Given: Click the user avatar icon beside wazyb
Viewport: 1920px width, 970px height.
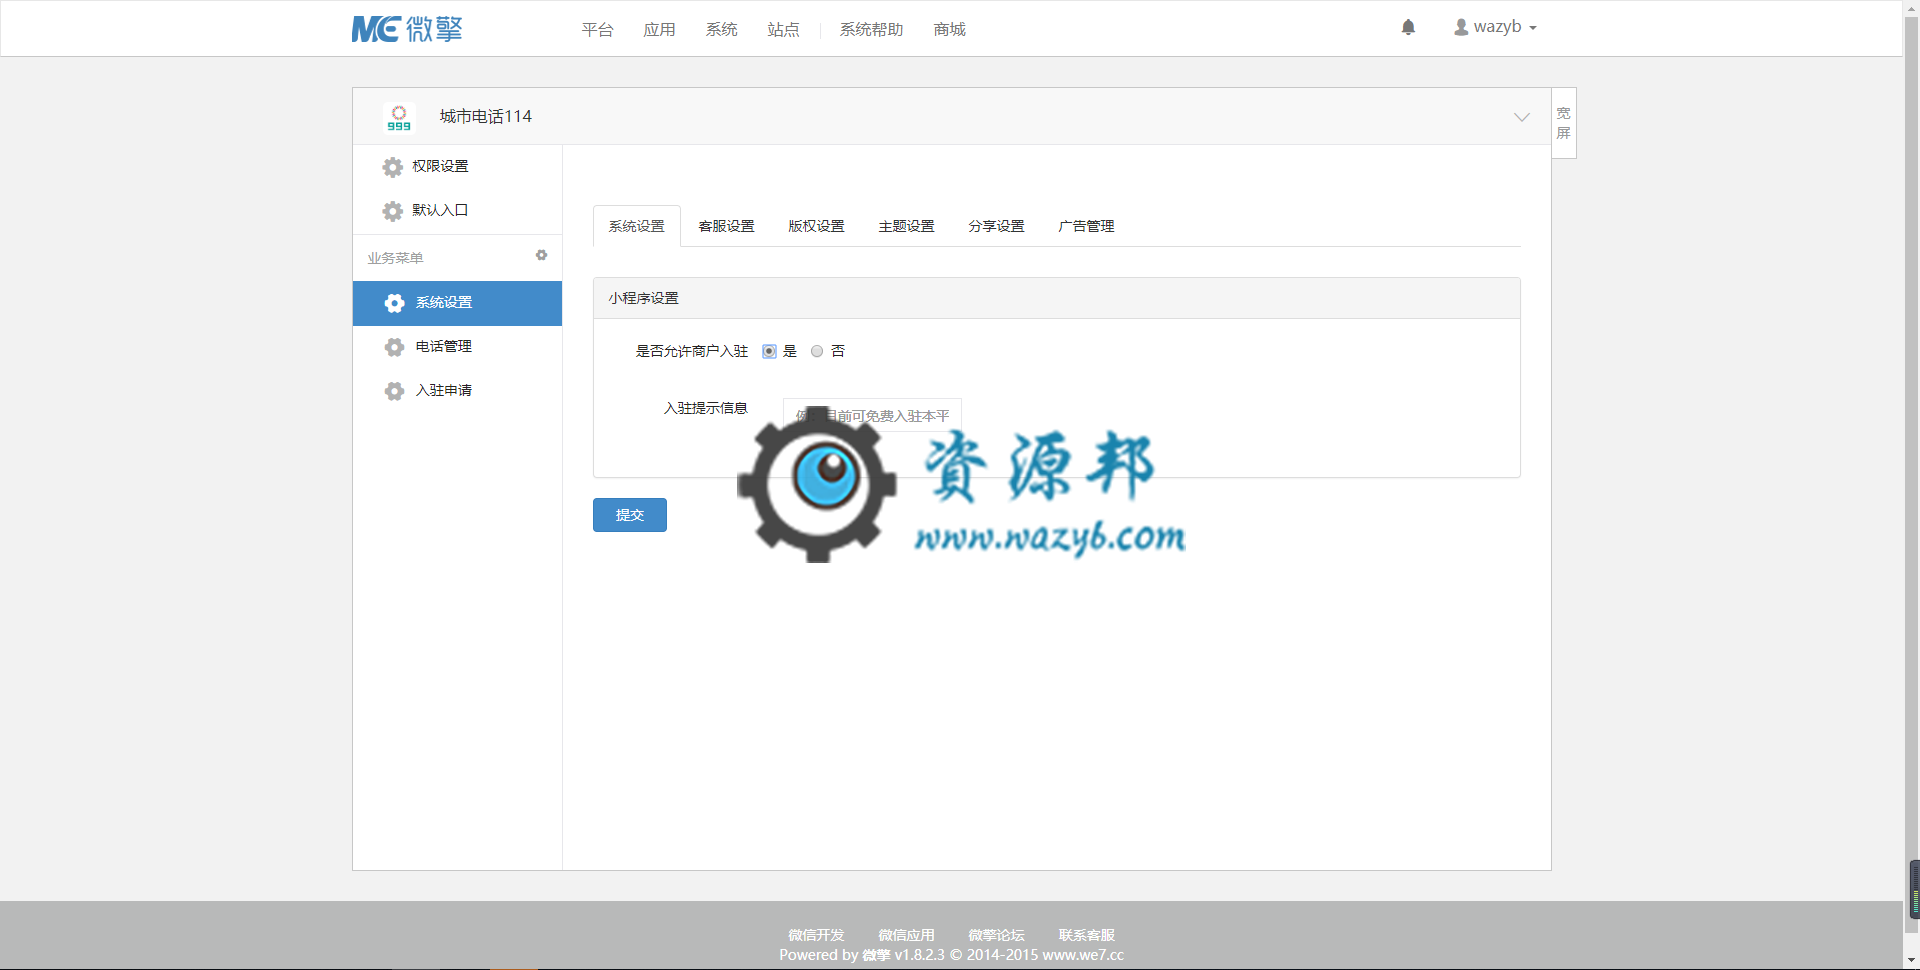Looking at the screenshot, I should coord(1461,27).
